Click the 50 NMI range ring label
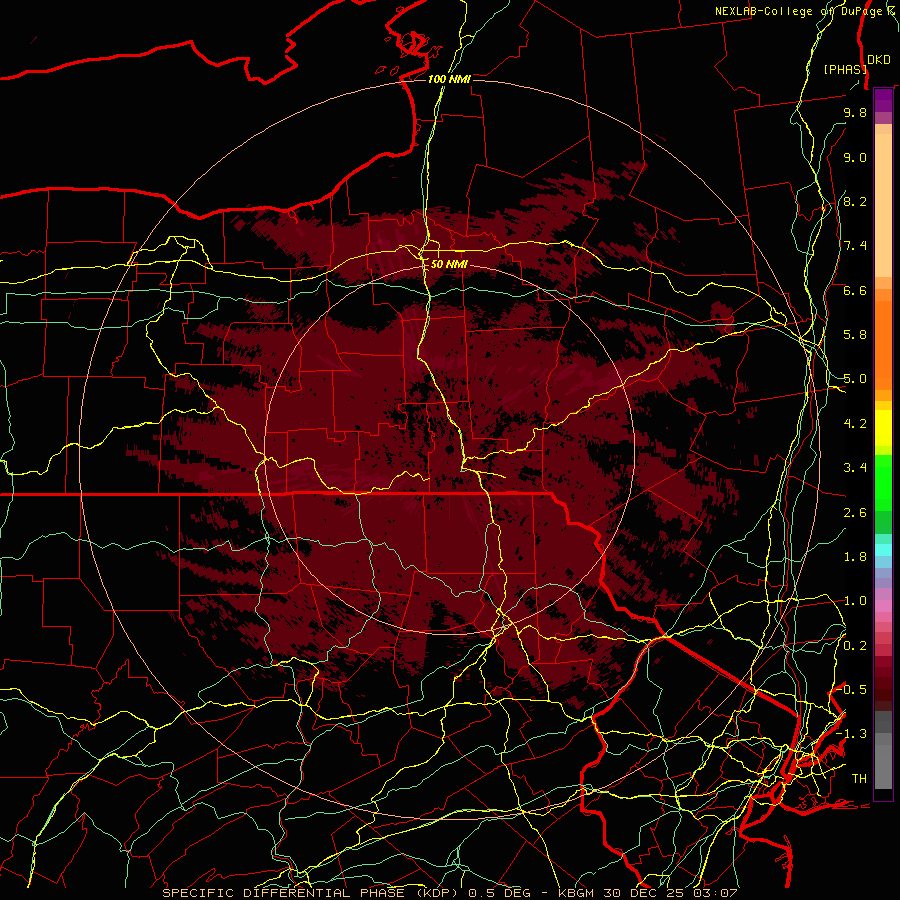The width and height of the screenshot is (900, 900). [x=449, y=264]
